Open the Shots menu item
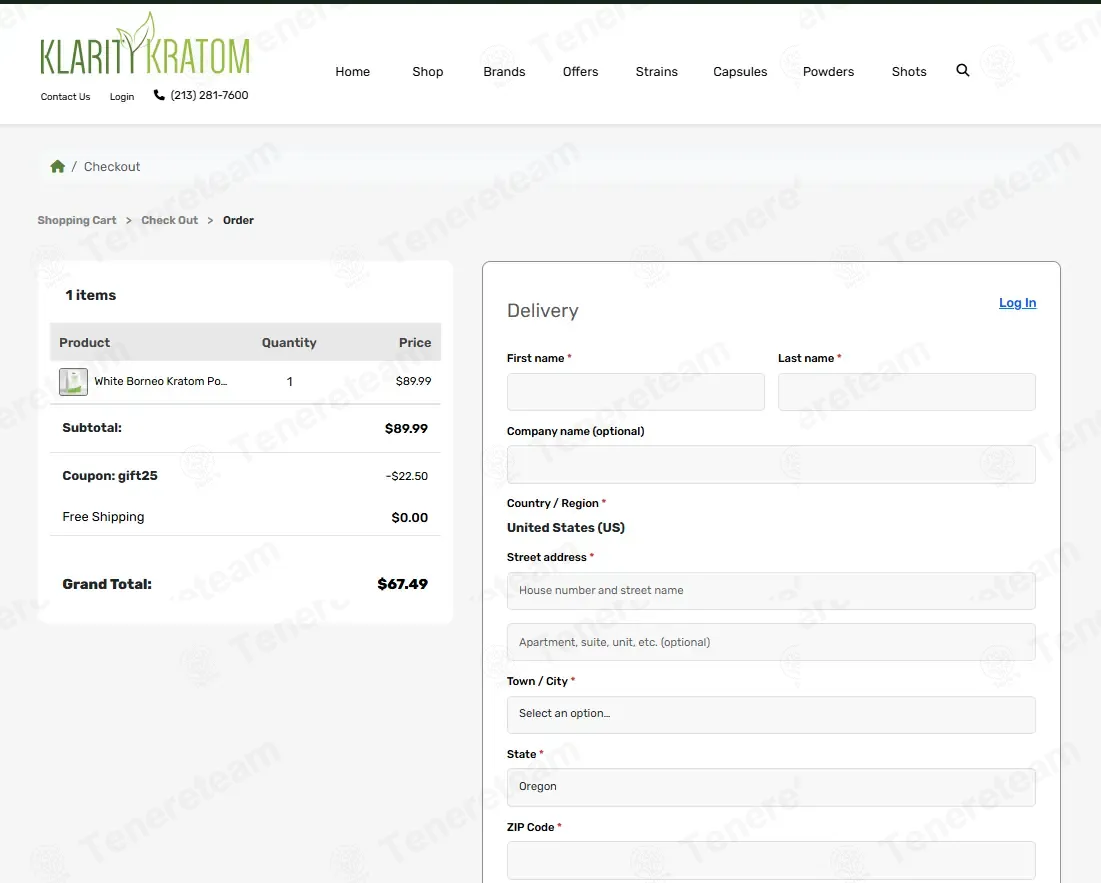The image size is (1101, 883). pos(909,72)
